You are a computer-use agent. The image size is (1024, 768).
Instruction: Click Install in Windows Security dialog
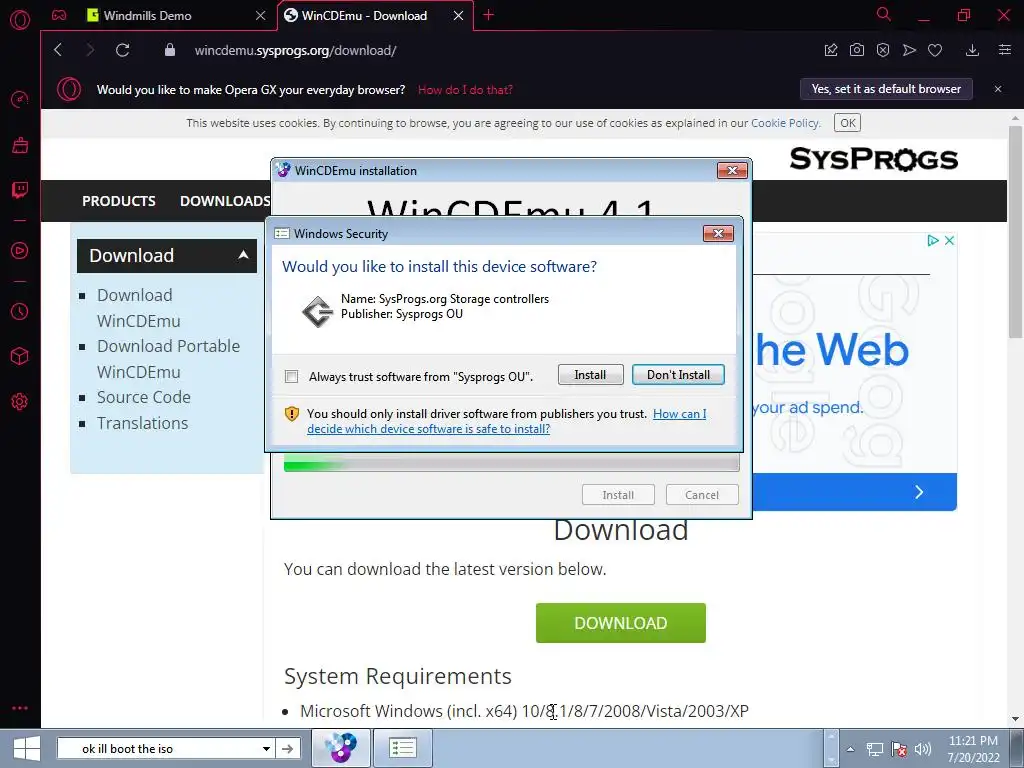click(590, 375)
